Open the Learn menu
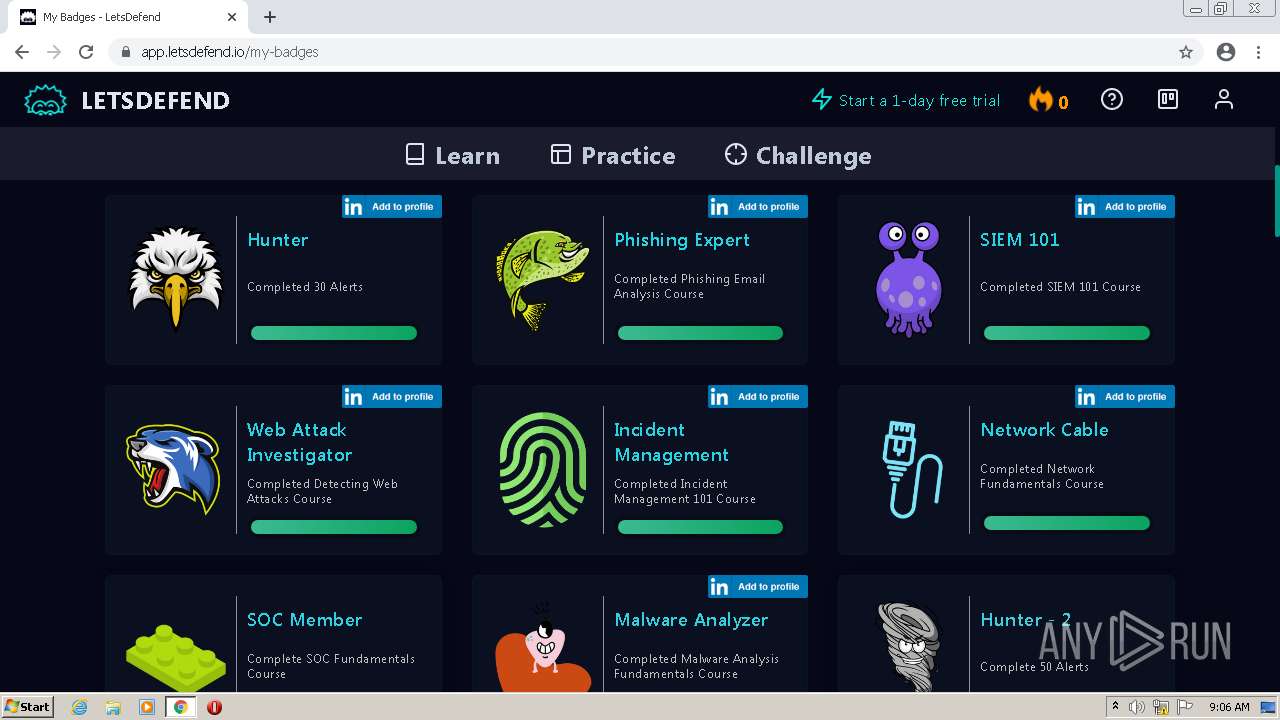The width and height of the screenshot is (1280, 720). 452,155
